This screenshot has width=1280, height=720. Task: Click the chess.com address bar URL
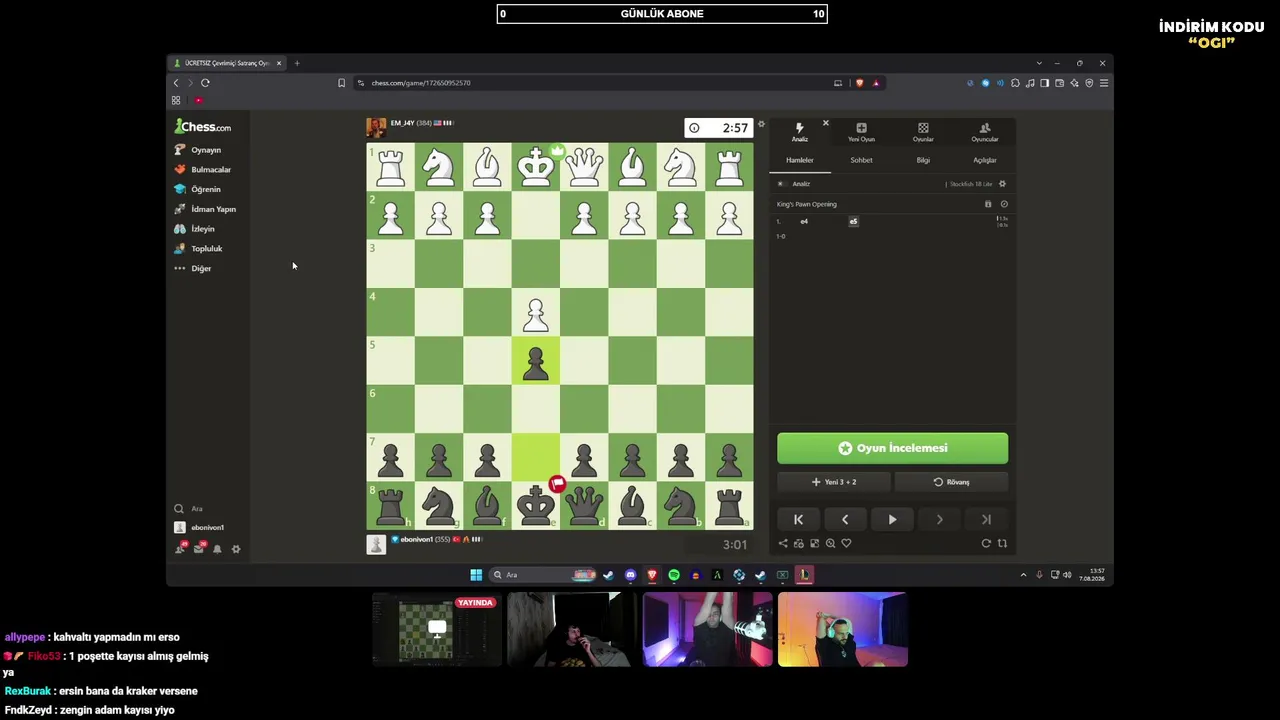click(421, 83)
